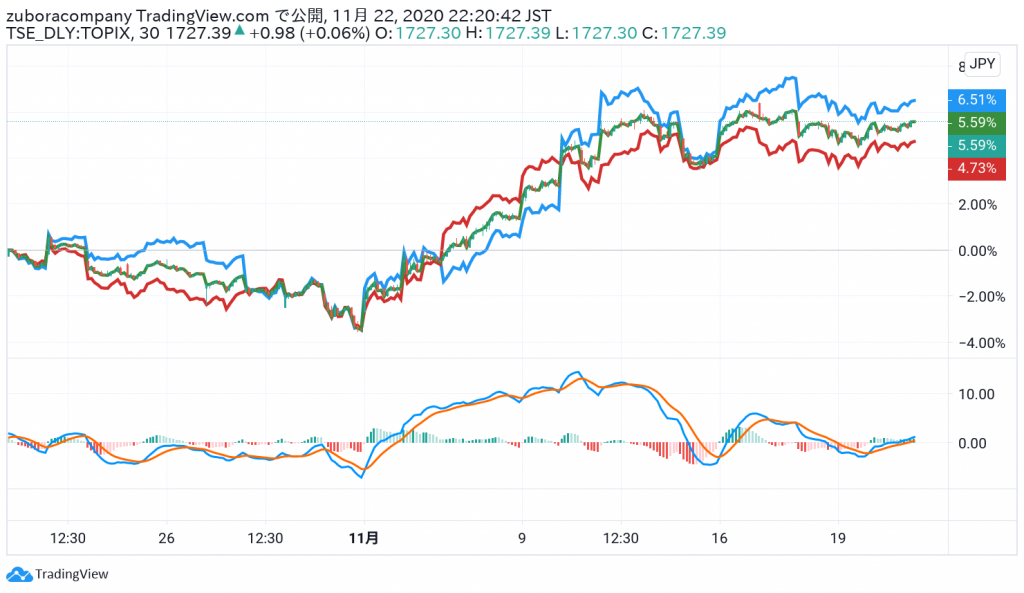Open the JPY currency selector
Image resolution: width=1024 pixels, height=593 pixels.
coord(982,64)
